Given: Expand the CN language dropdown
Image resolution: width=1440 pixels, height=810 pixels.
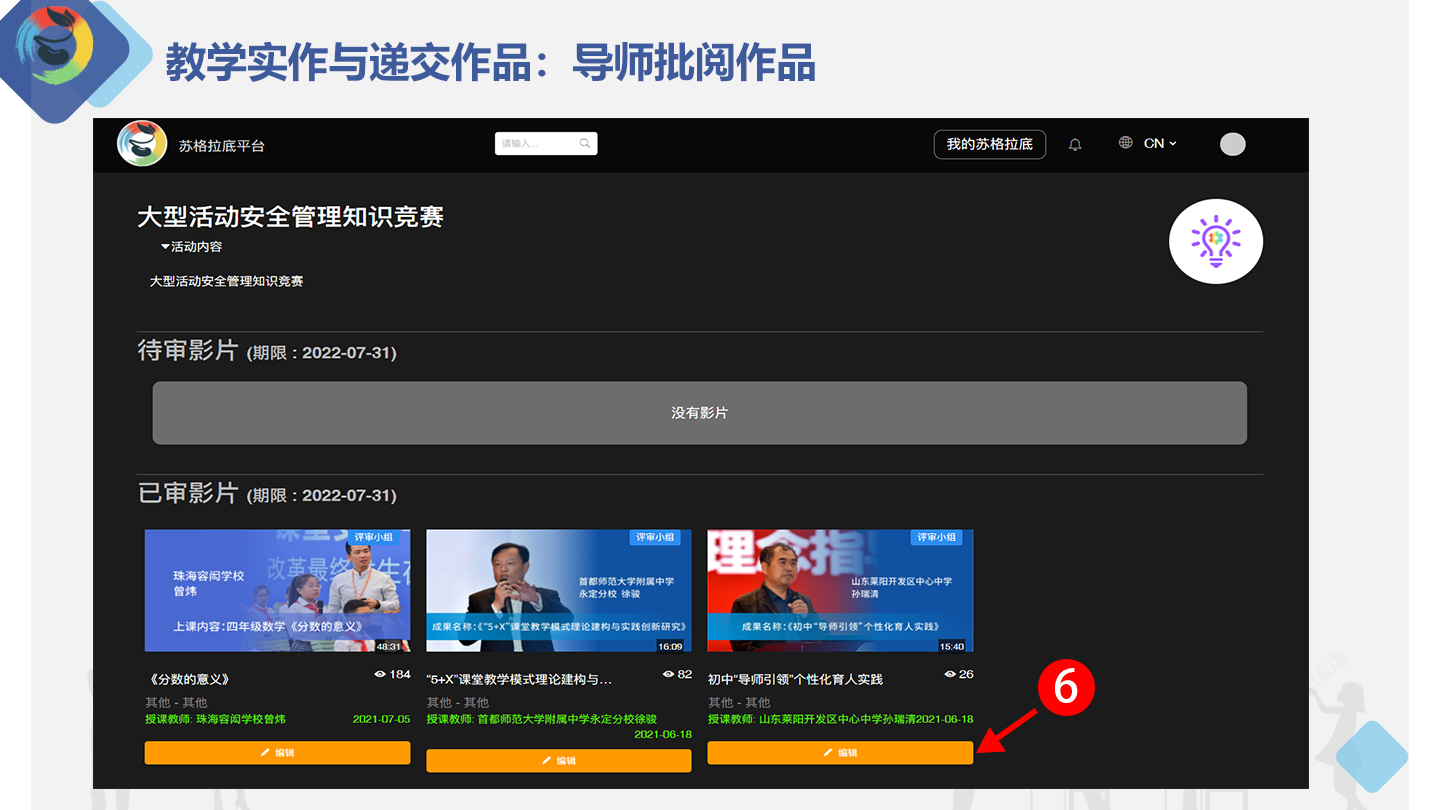Looking at the screenshot, I should 1160,144.
